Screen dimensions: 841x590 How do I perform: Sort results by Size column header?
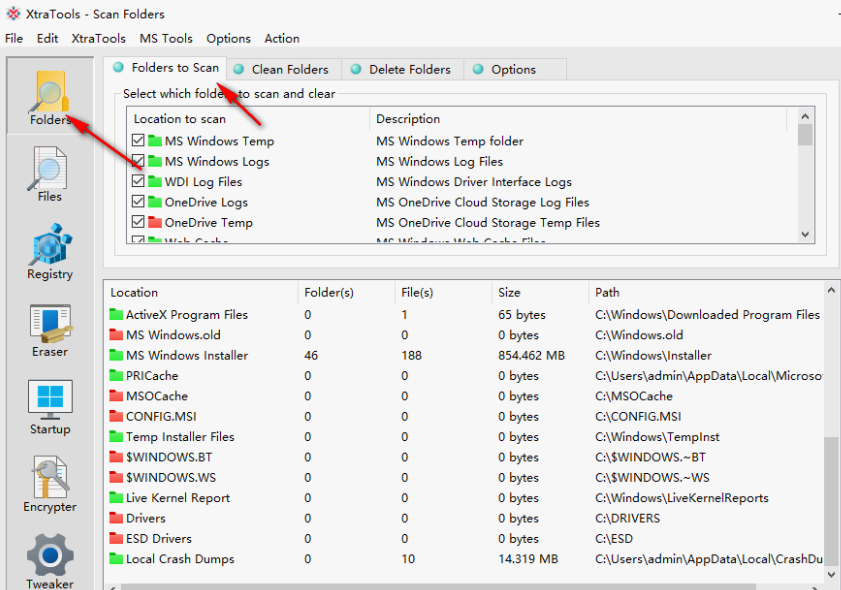509,292
